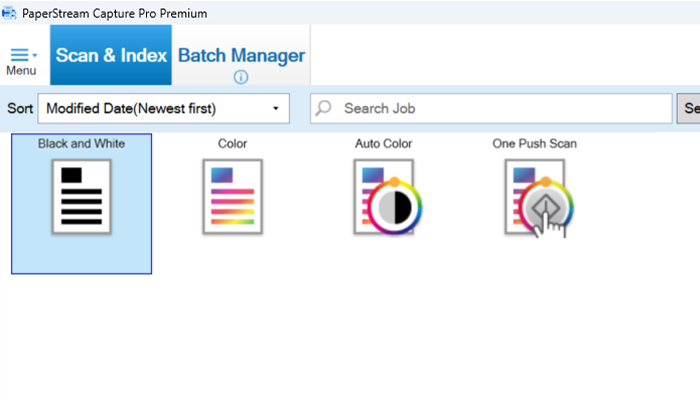
Task: Click the magnifying glass search icon
Action: click(324, 108)
